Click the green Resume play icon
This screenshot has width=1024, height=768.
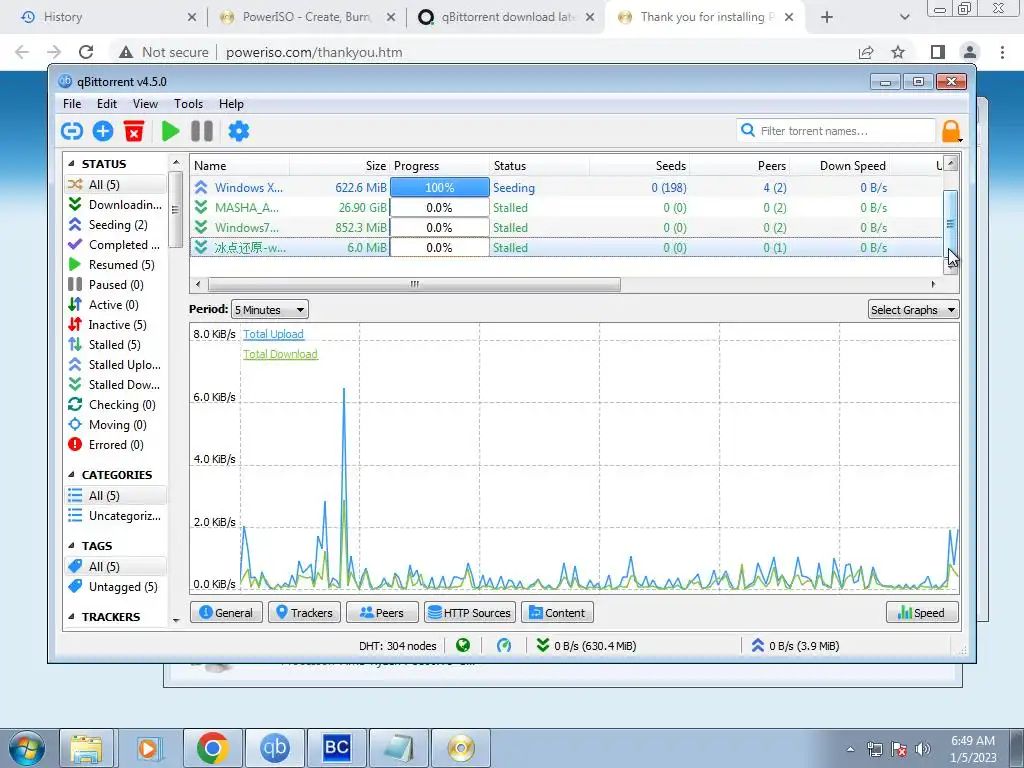[x=170, y=131]
